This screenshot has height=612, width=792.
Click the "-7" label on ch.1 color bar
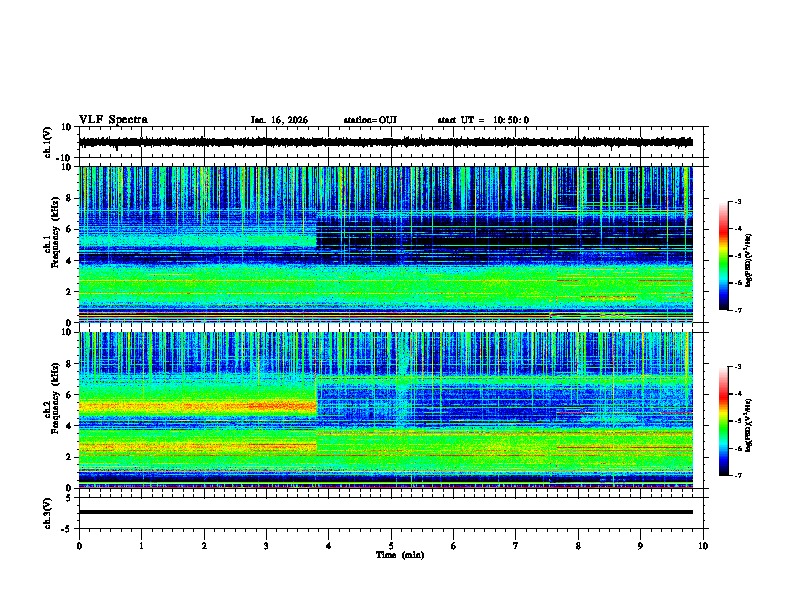coord(738,310)
